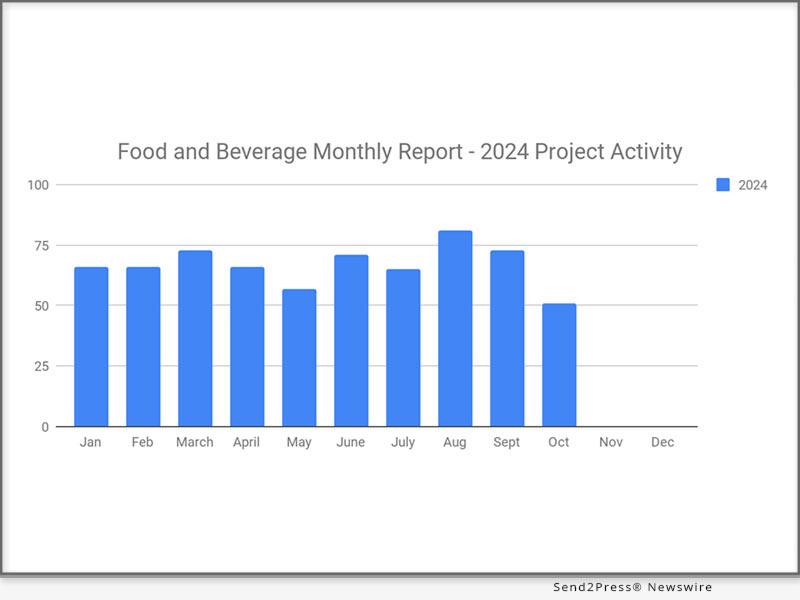Click the March bar
The height and width of the screenshot is (600, 800).
click(195, 338)
